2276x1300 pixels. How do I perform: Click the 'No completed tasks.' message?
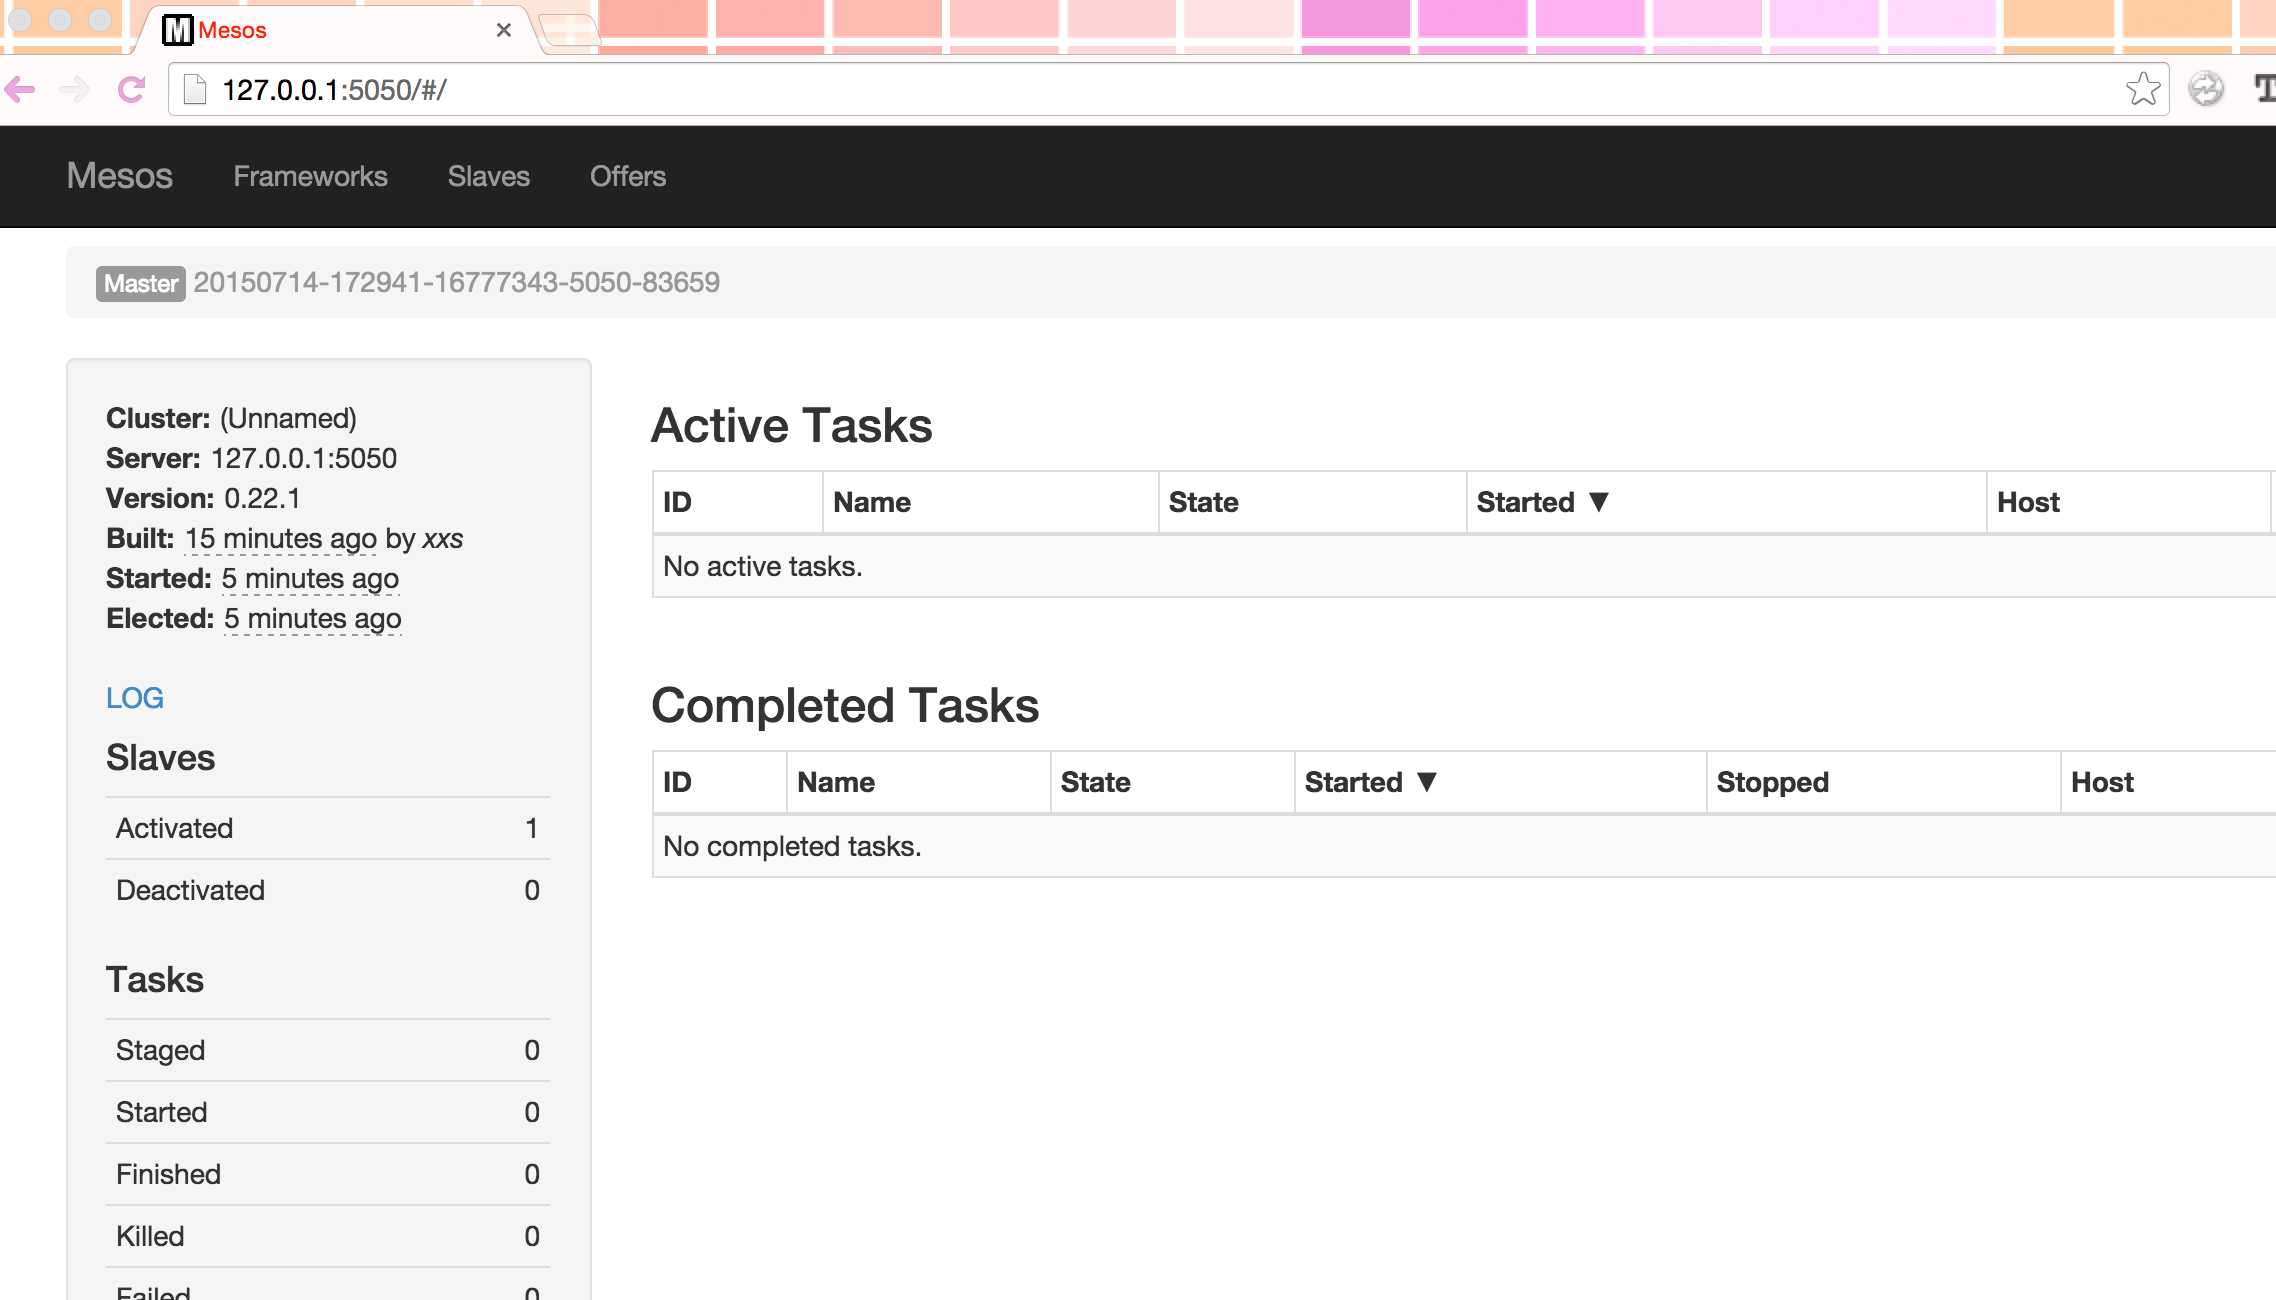point(792,846)
